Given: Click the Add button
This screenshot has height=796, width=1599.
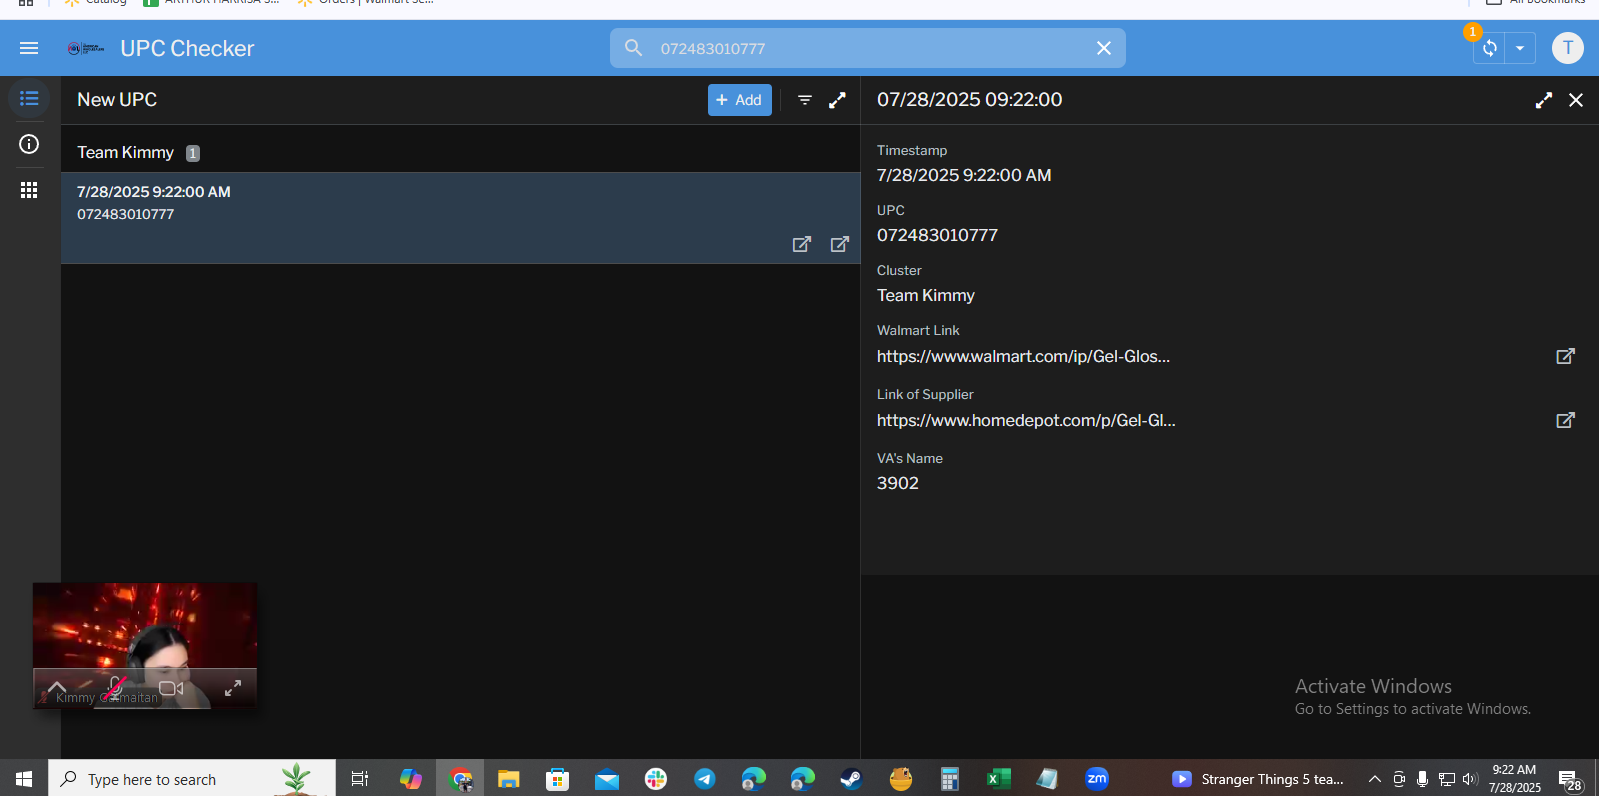Looking at the screenshot, I should [739, 100].
